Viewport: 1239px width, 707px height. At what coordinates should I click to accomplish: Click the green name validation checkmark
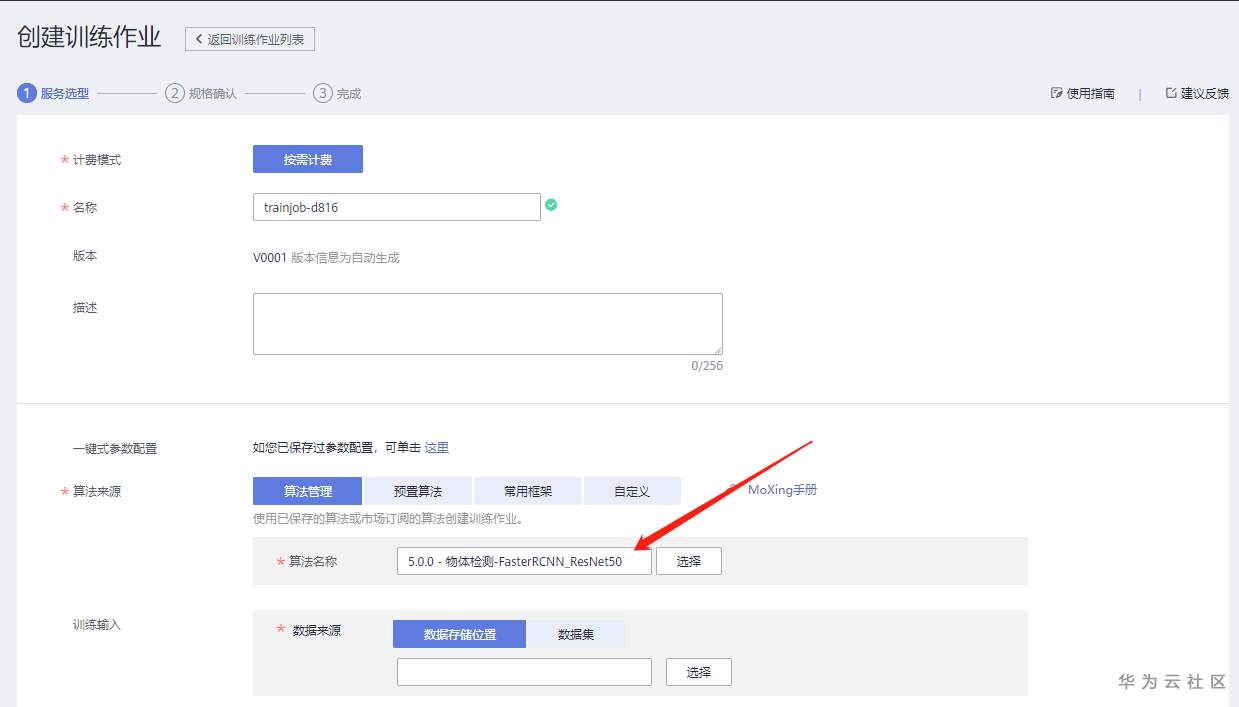[x=551, y=205]
